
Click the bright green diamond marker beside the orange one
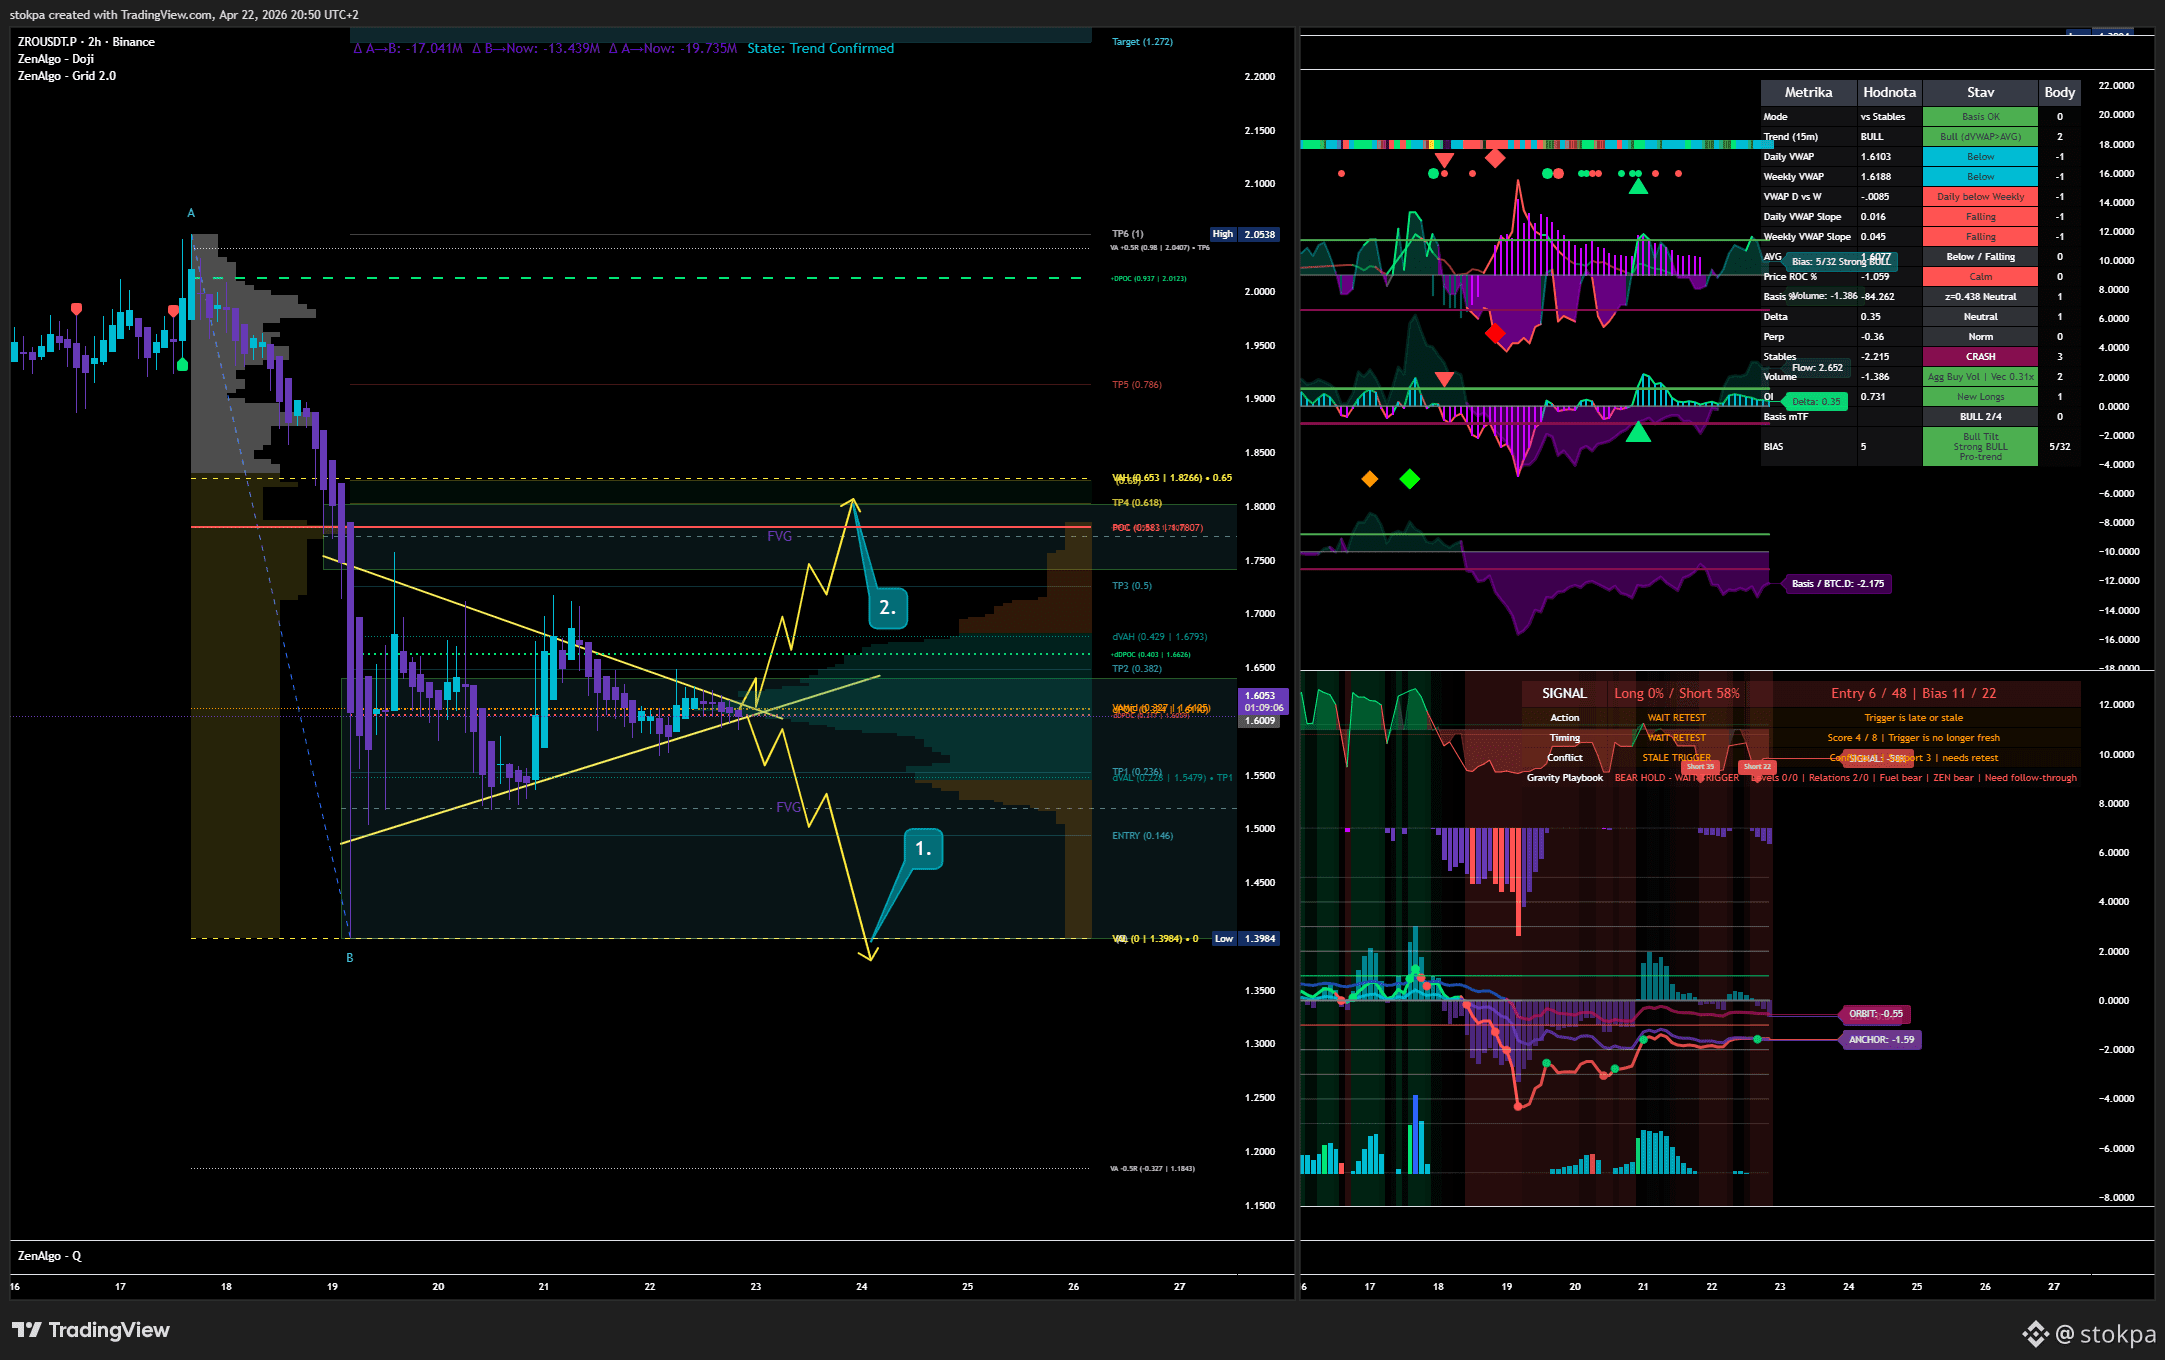1410,479
